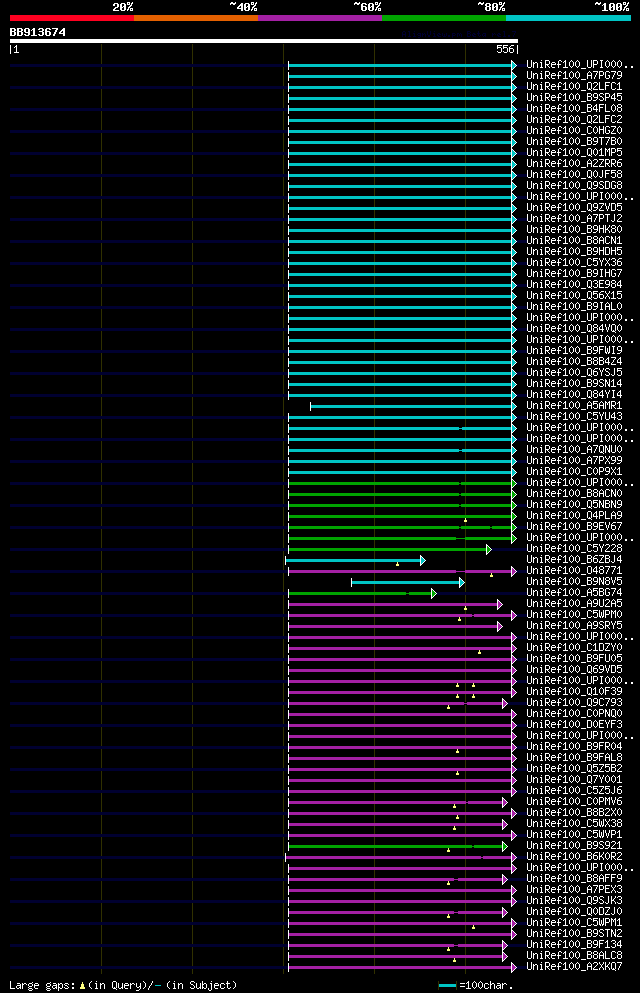Select the UniRef100_Q3E984 label
Image resolution: width=640 pixels, height=993 pixels.
click(574, 284)
